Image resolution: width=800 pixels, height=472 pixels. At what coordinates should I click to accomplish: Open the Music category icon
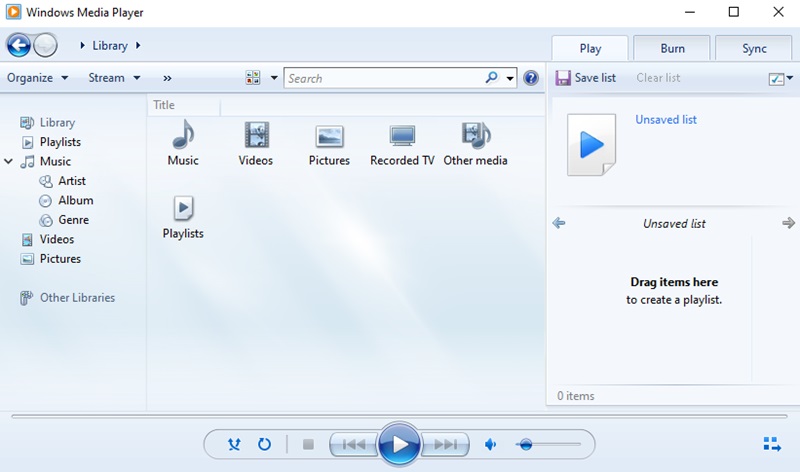coord(183,135)
